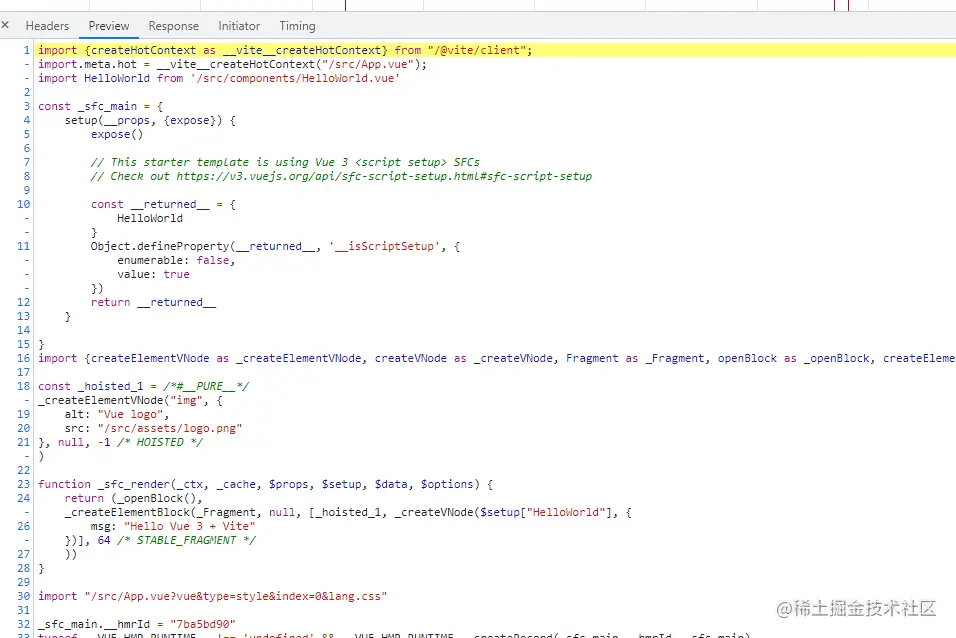Open the Timing tab
Viewport: 956px width, 638px height.
coord(298,26)
